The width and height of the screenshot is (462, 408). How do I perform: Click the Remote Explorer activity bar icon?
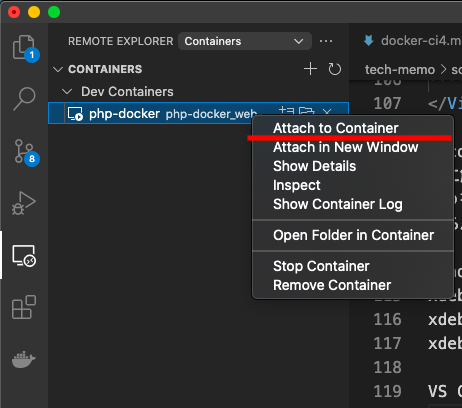pos(24,255)
